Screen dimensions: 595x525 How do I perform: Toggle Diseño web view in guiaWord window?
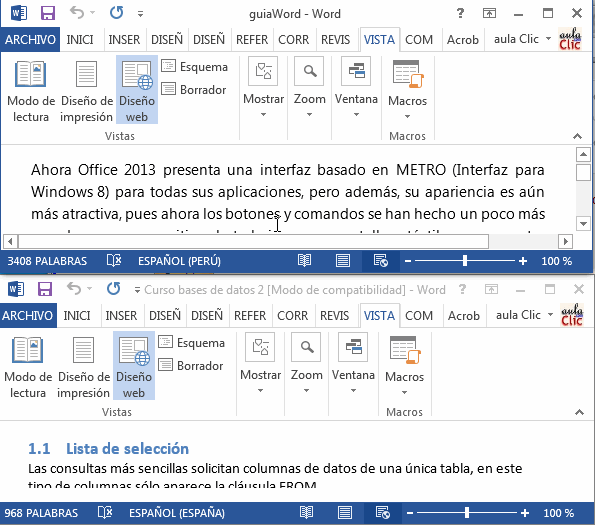(x=137, y=90)
